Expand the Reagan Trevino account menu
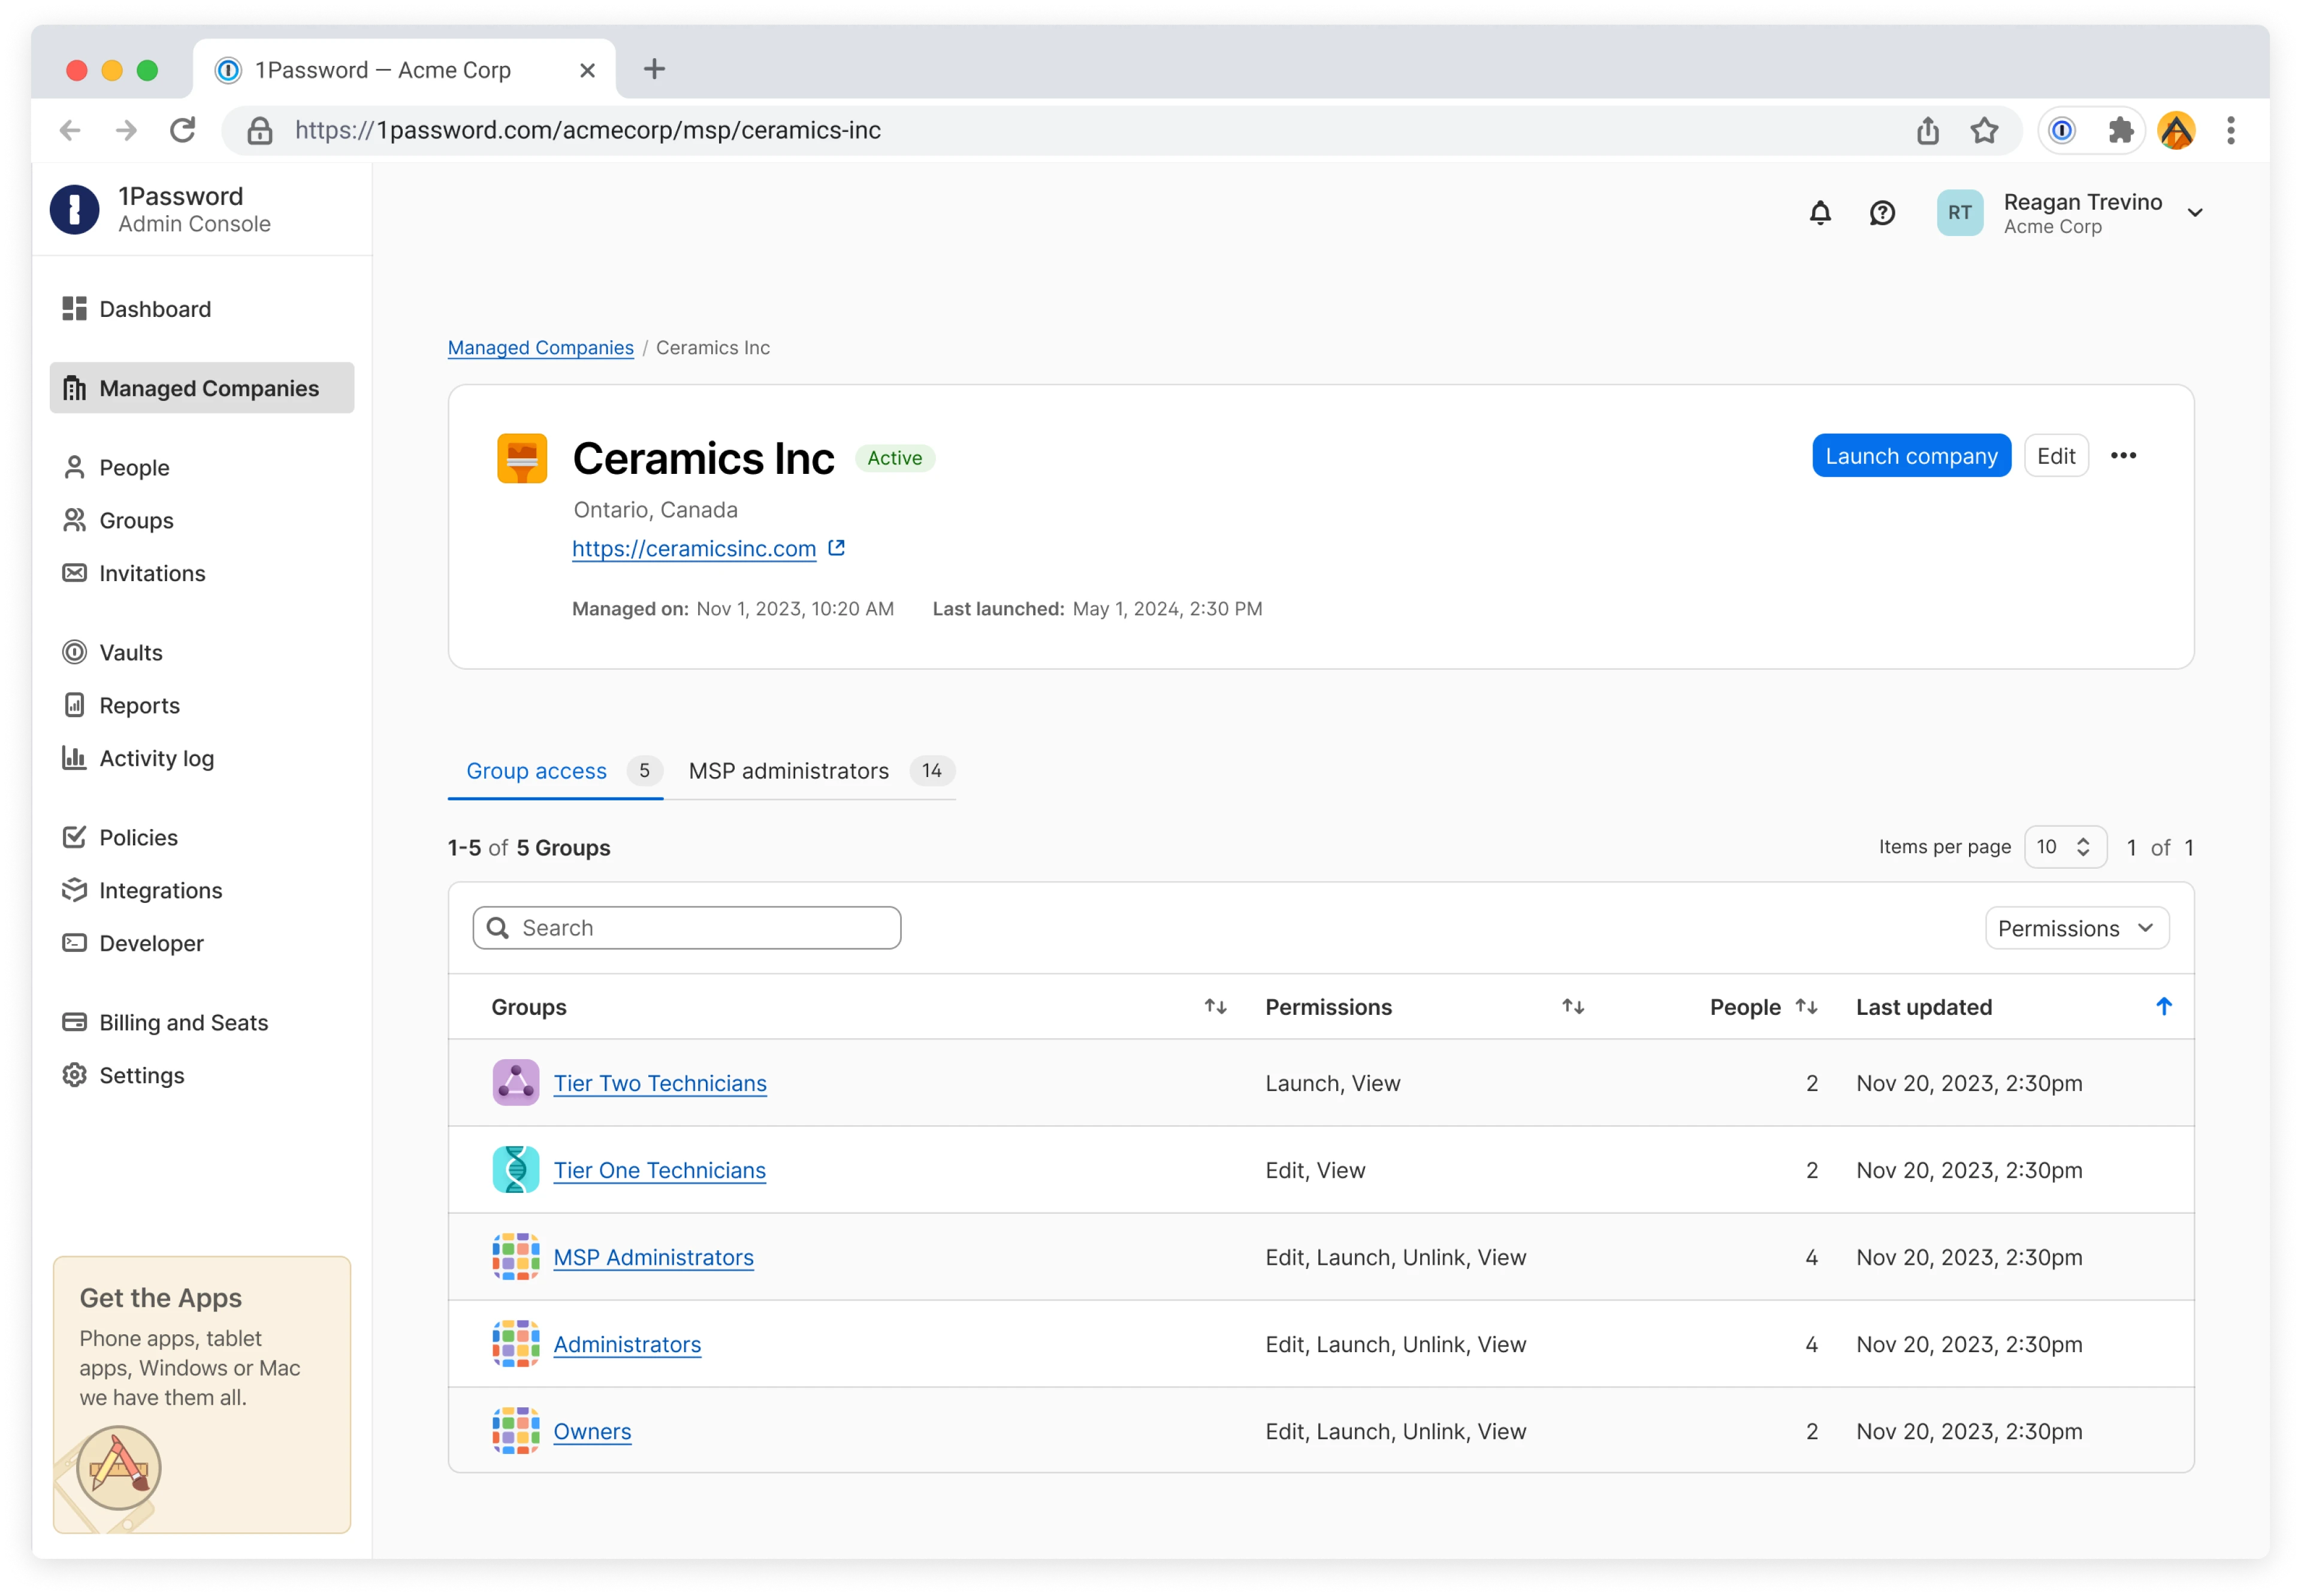Viewport: 2301px width, 1596px height. pyautogui.click(x=2194, y=212)
